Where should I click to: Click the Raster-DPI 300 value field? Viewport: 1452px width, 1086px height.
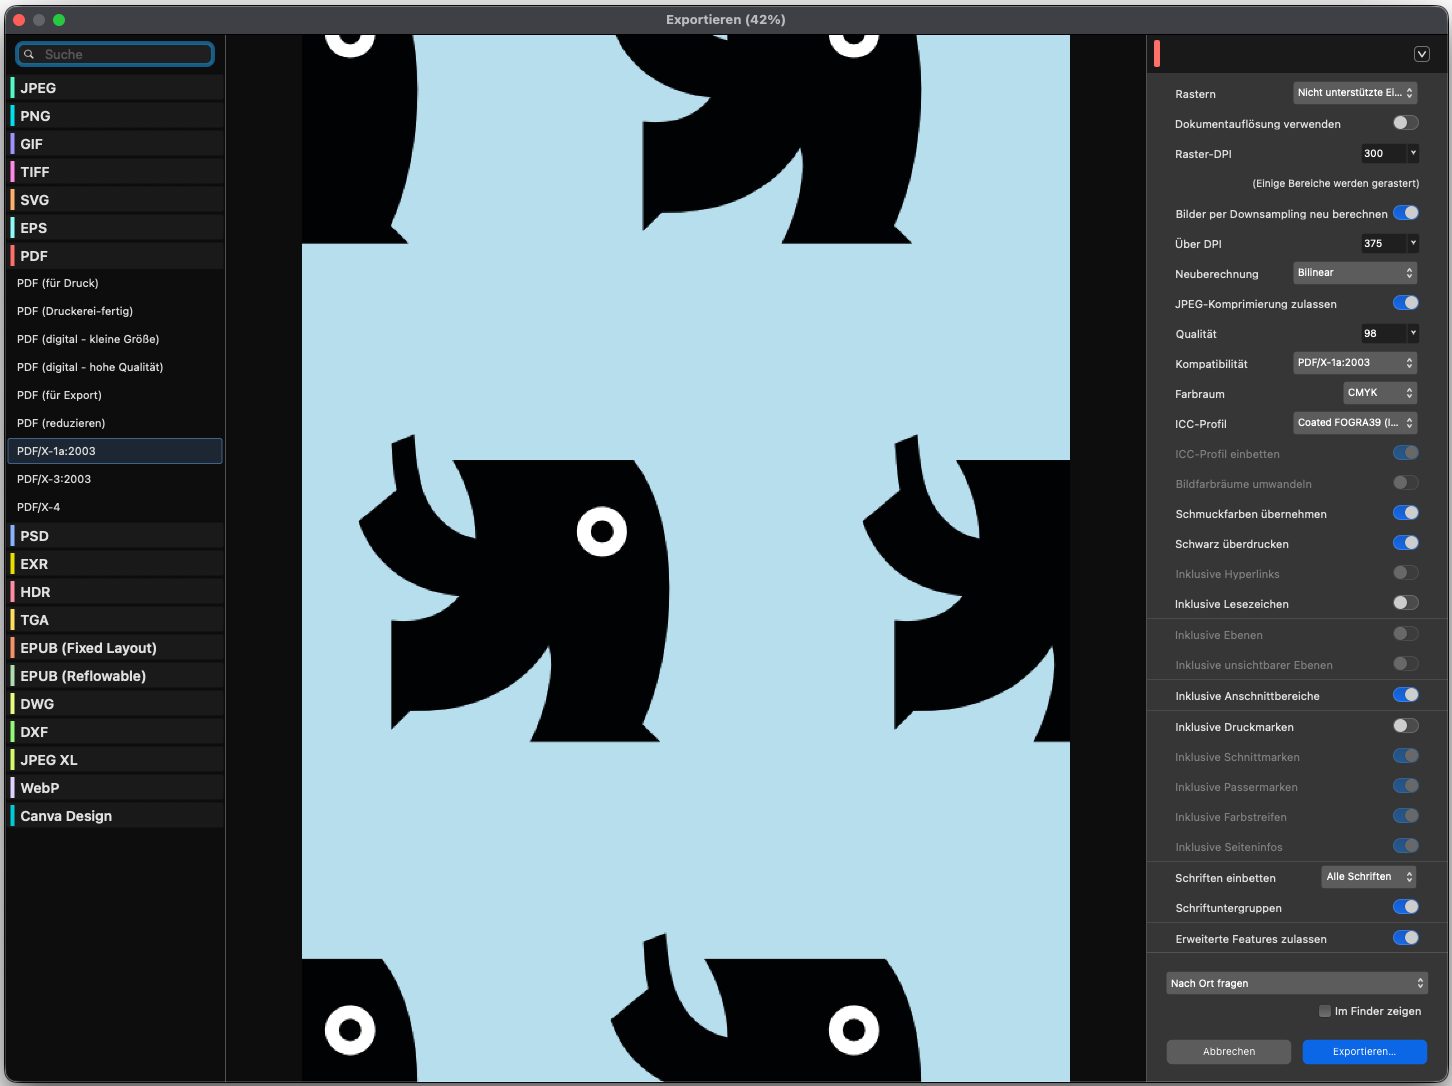tap(1383, 153)
